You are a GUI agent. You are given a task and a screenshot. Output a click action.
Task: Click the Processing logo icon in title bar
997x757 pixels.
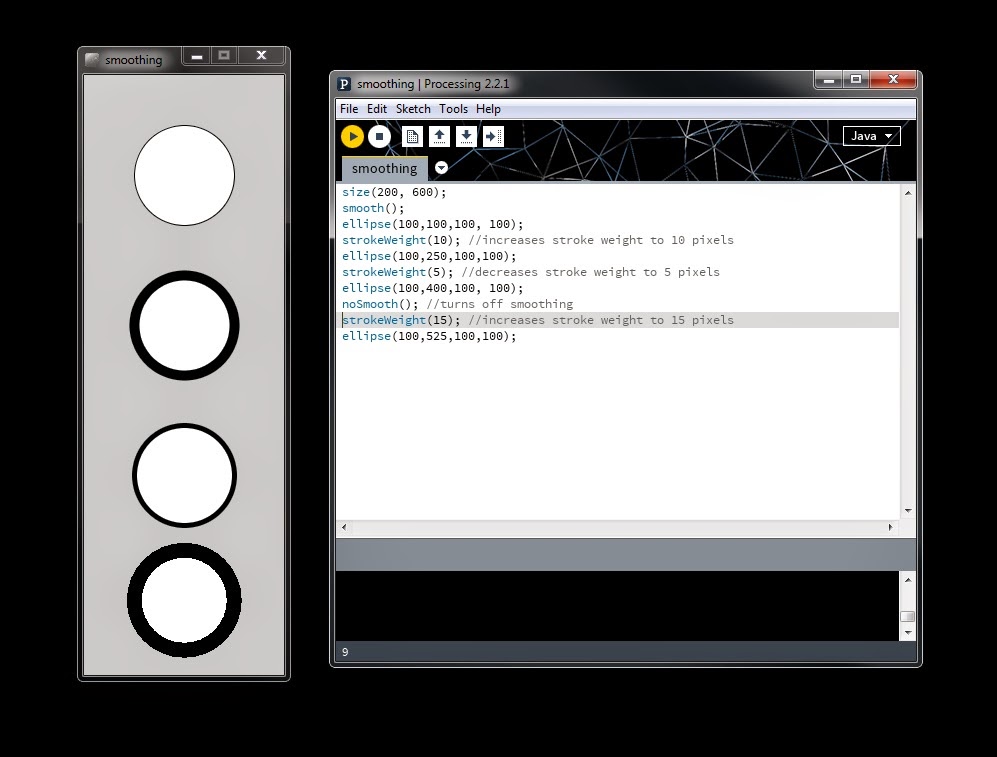pyautogui.click(x=344, y=84)
